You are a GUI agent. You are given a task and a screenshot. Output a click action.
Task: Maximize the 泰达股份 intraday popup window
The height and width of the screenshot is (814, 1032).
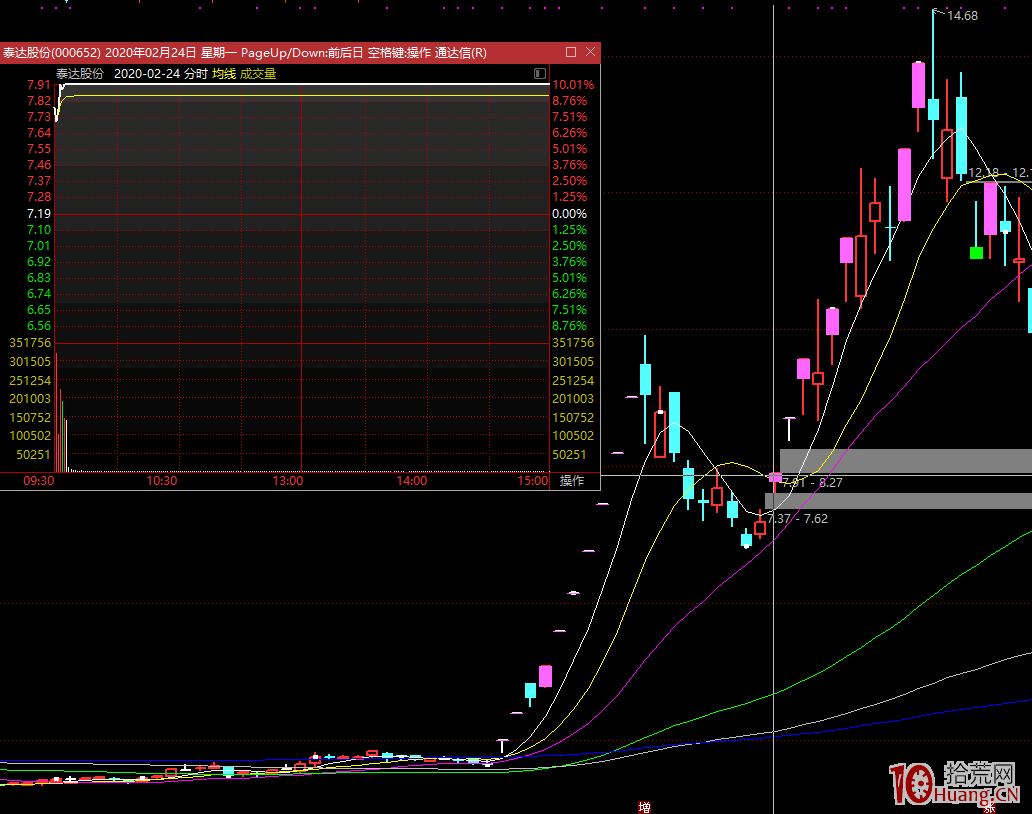[571, 52]
